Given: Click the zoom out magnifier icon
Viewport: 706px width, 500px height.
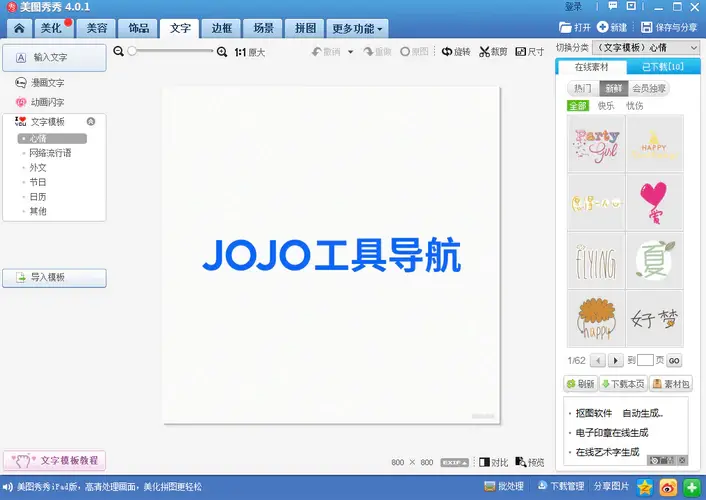Looking at the screenshot, I should (118, 51).
